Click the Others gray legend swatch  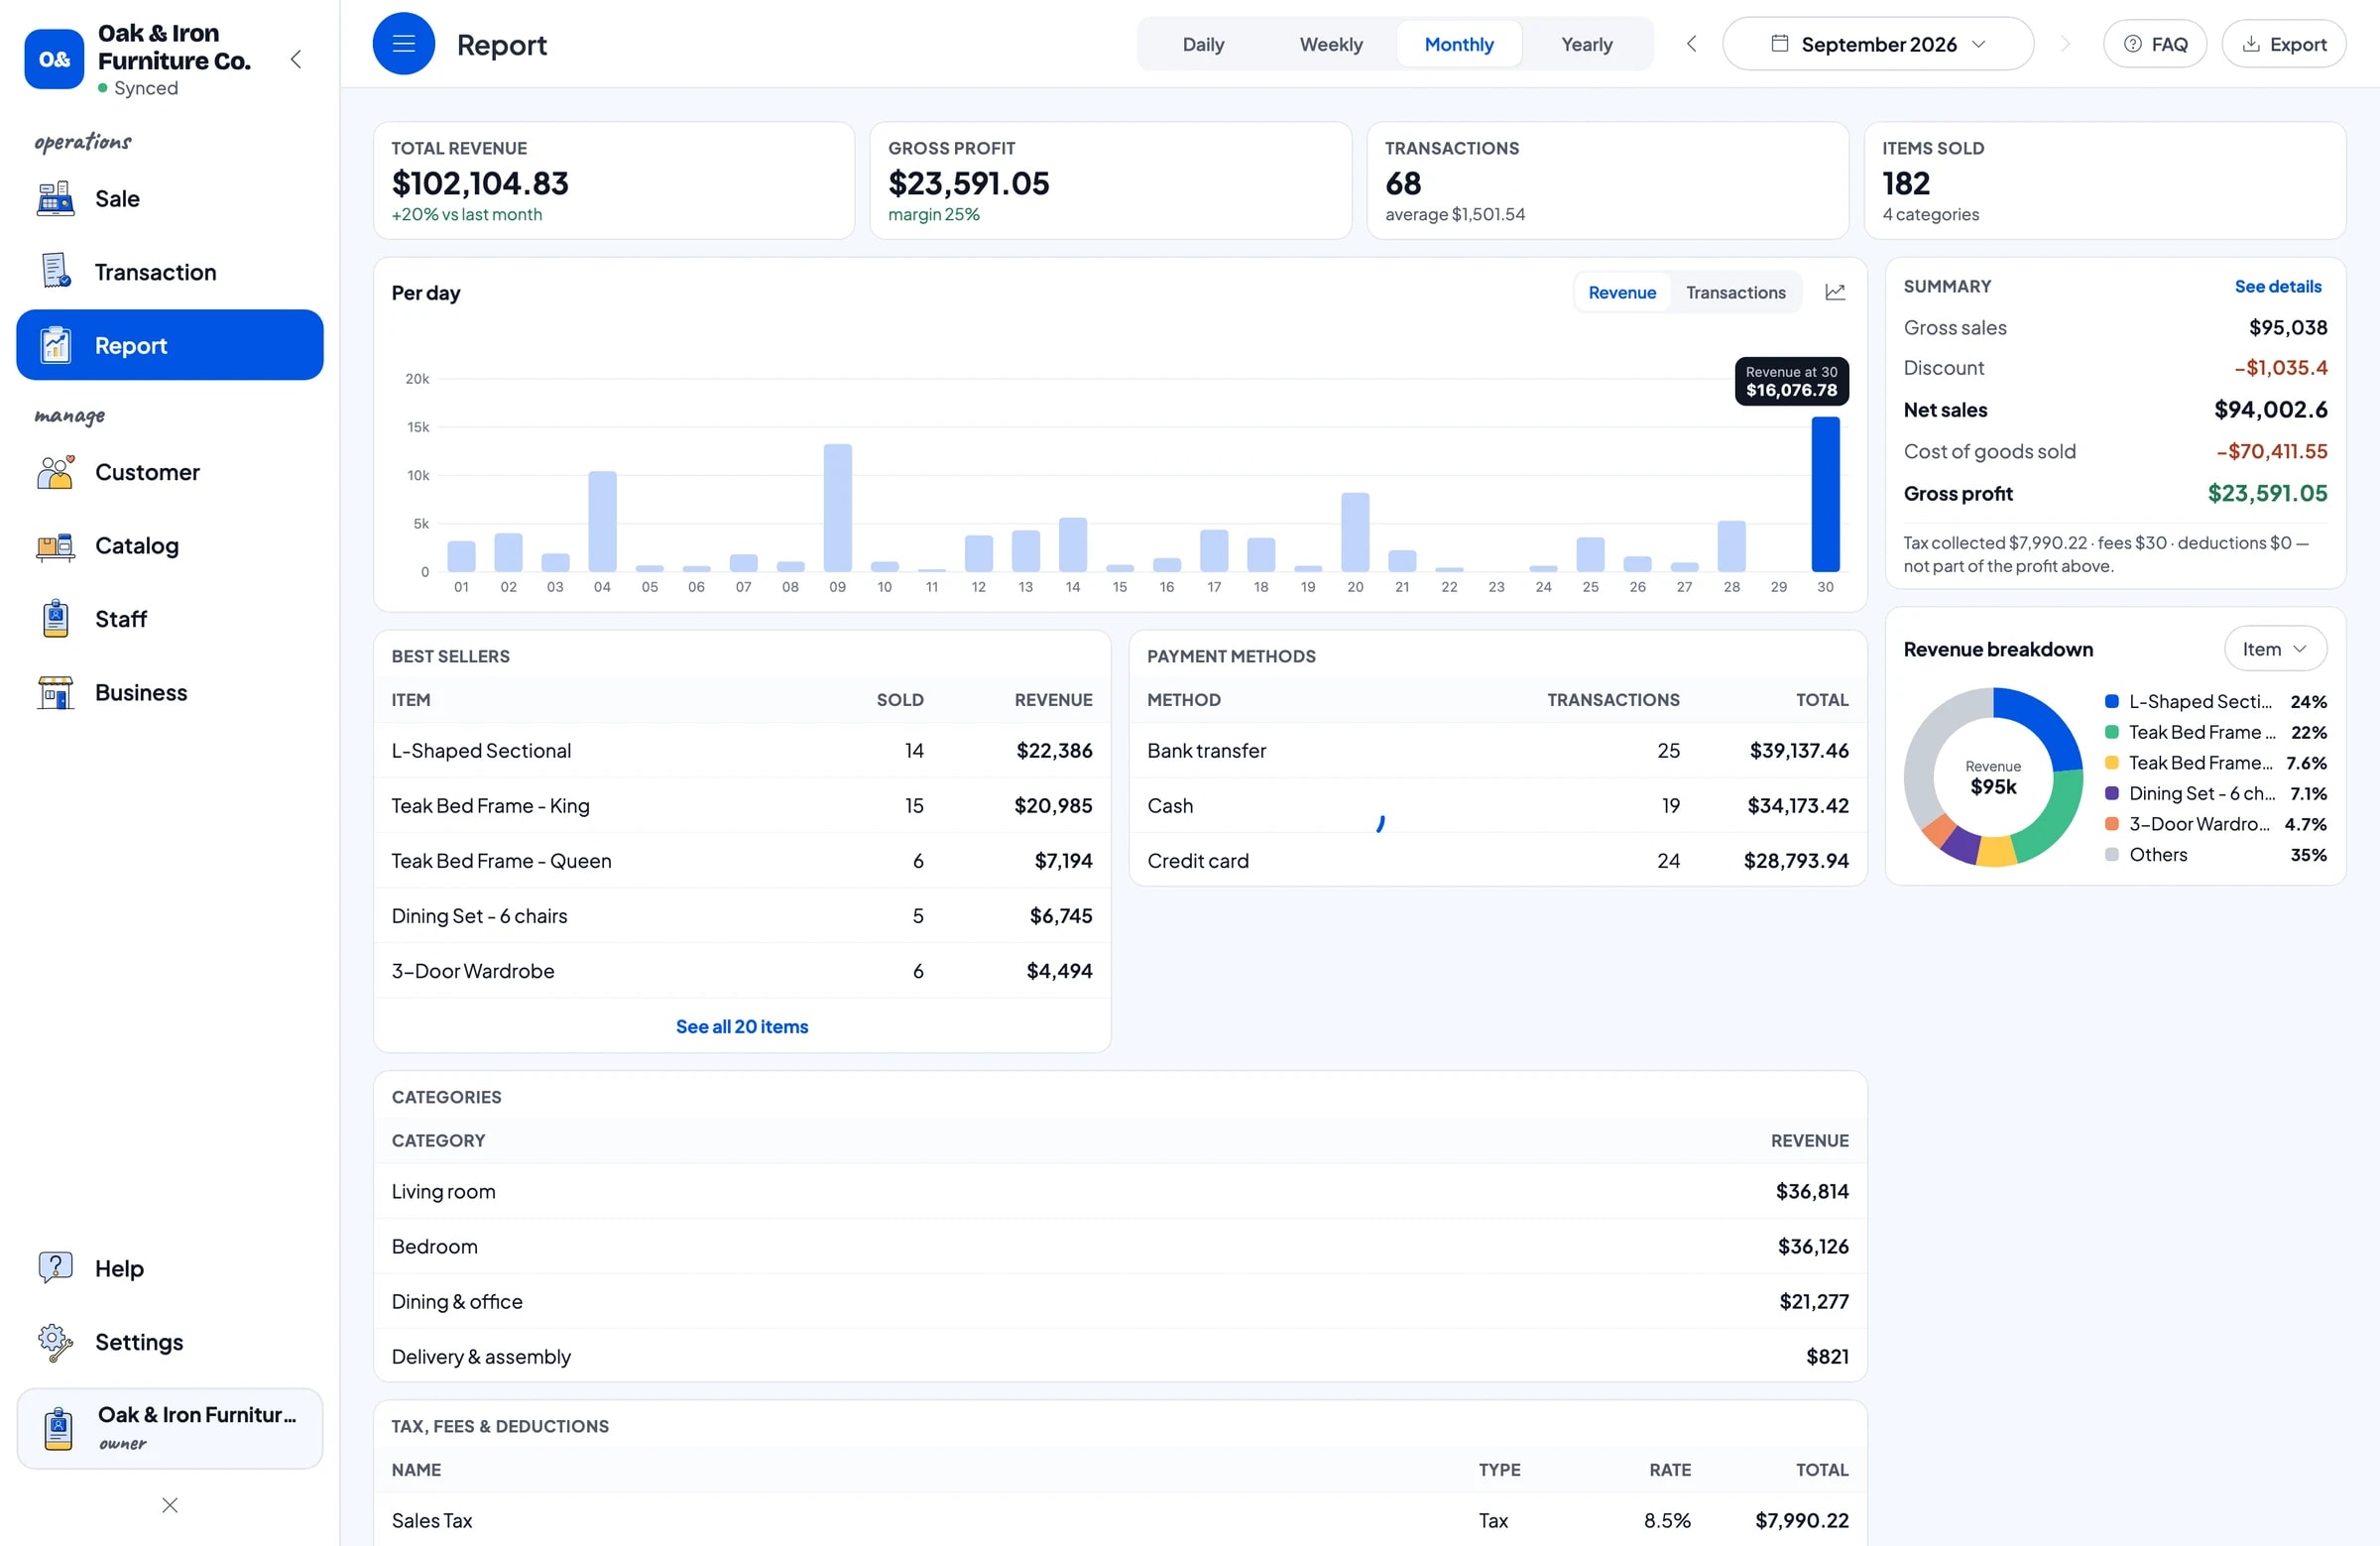[x=2112, y=855]
